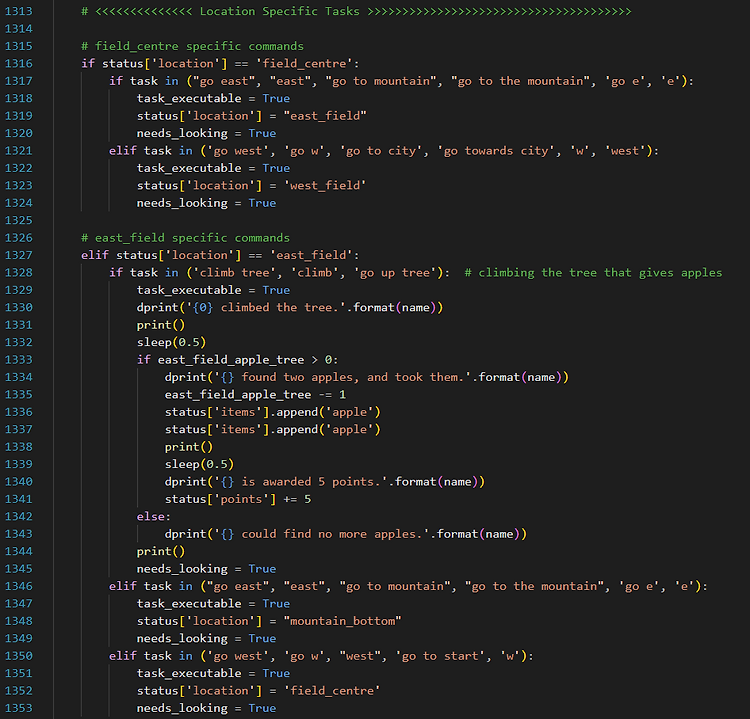Click 'needs_looking = True' on line 1345

pyautogui.click(x=206, y=569)
